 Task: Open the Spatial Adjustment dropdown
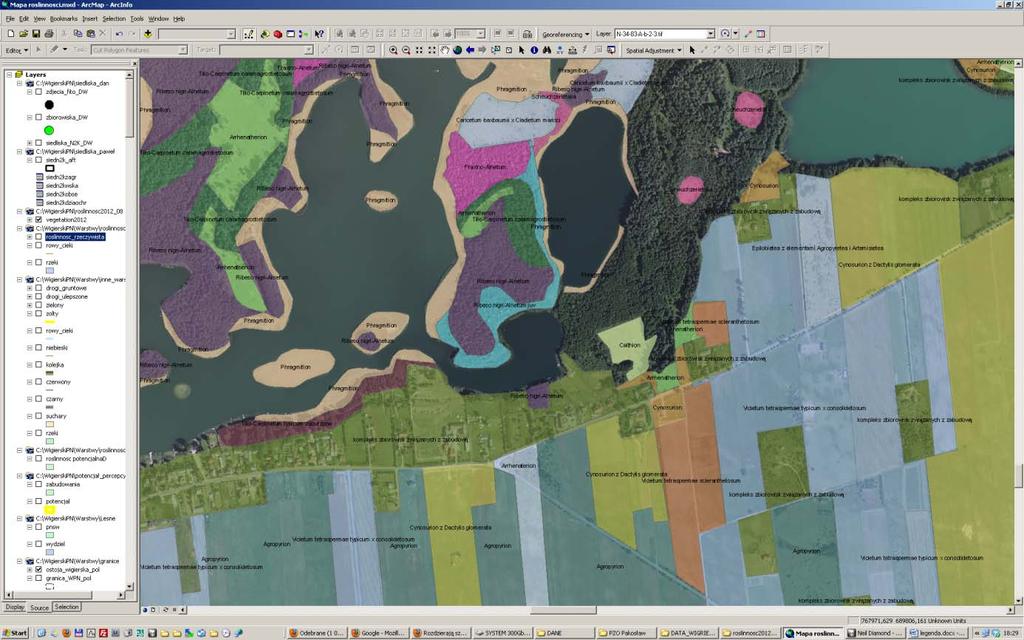tap(654, 50)
